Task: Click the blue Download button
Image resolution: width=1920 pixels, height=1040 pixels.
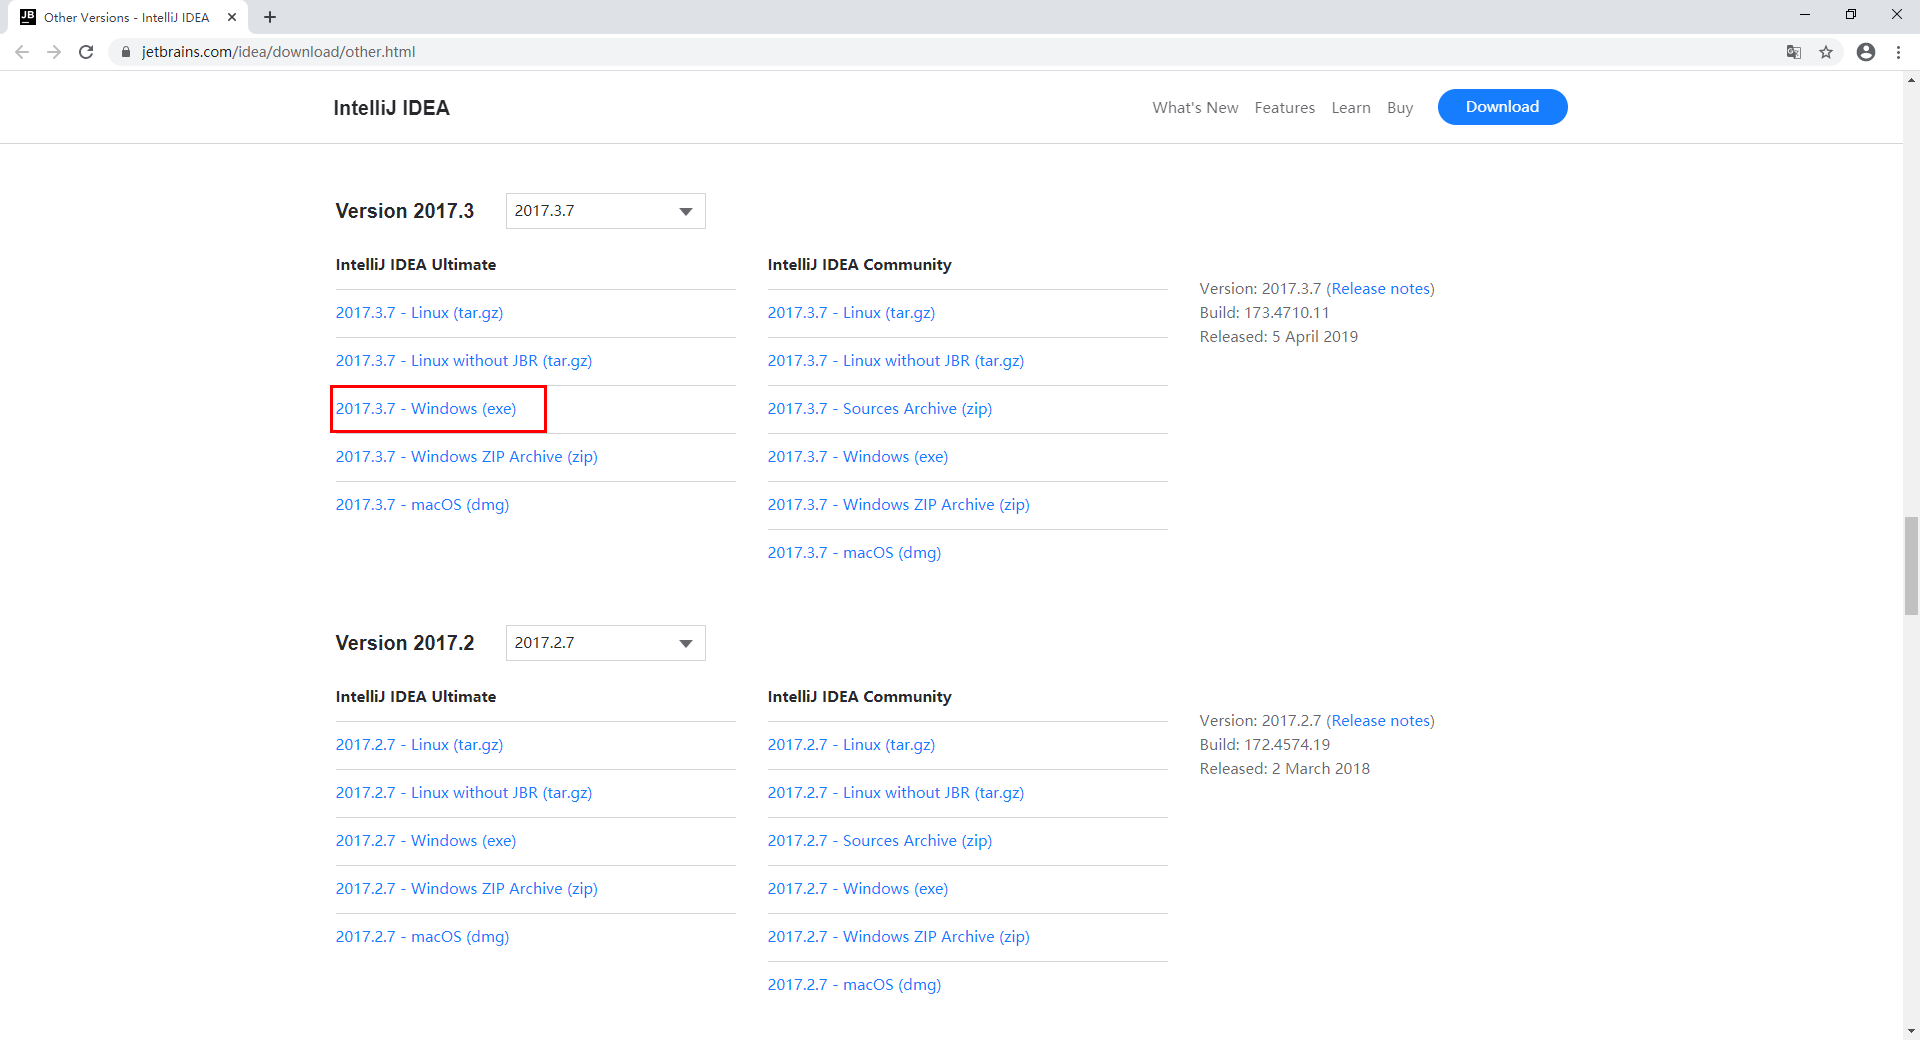Action: point(1502,107)
